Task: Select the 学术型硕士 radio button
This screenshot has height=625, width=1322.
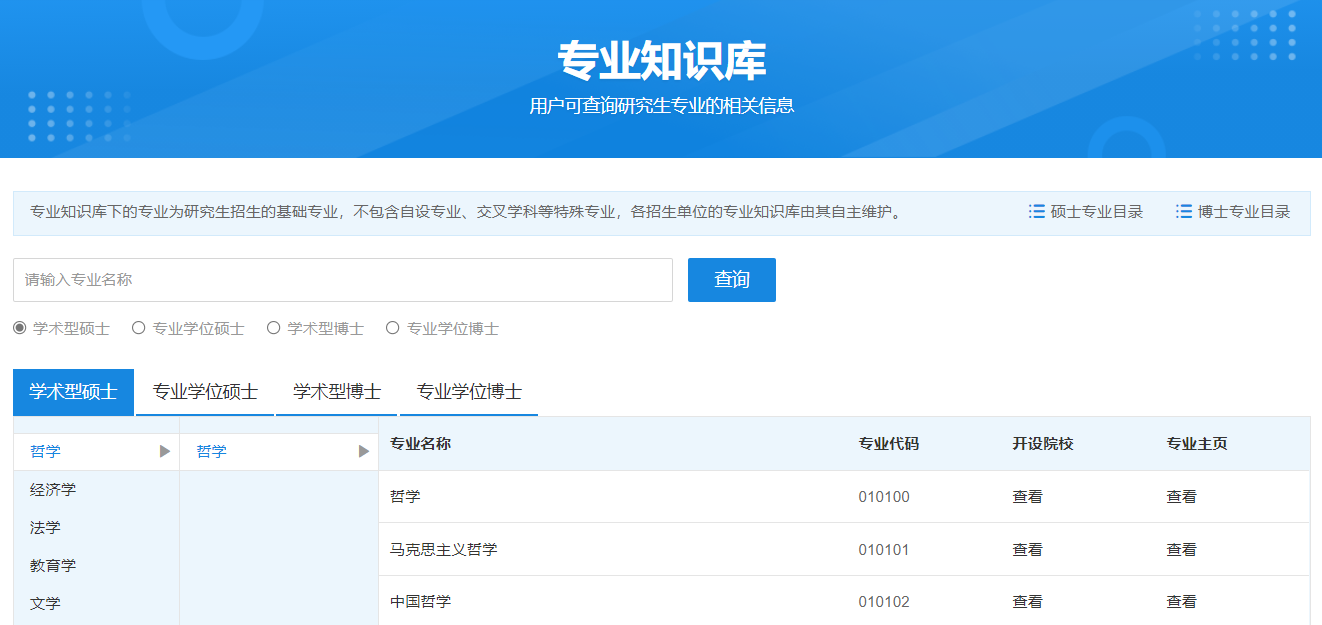Action: click(20, 326)
